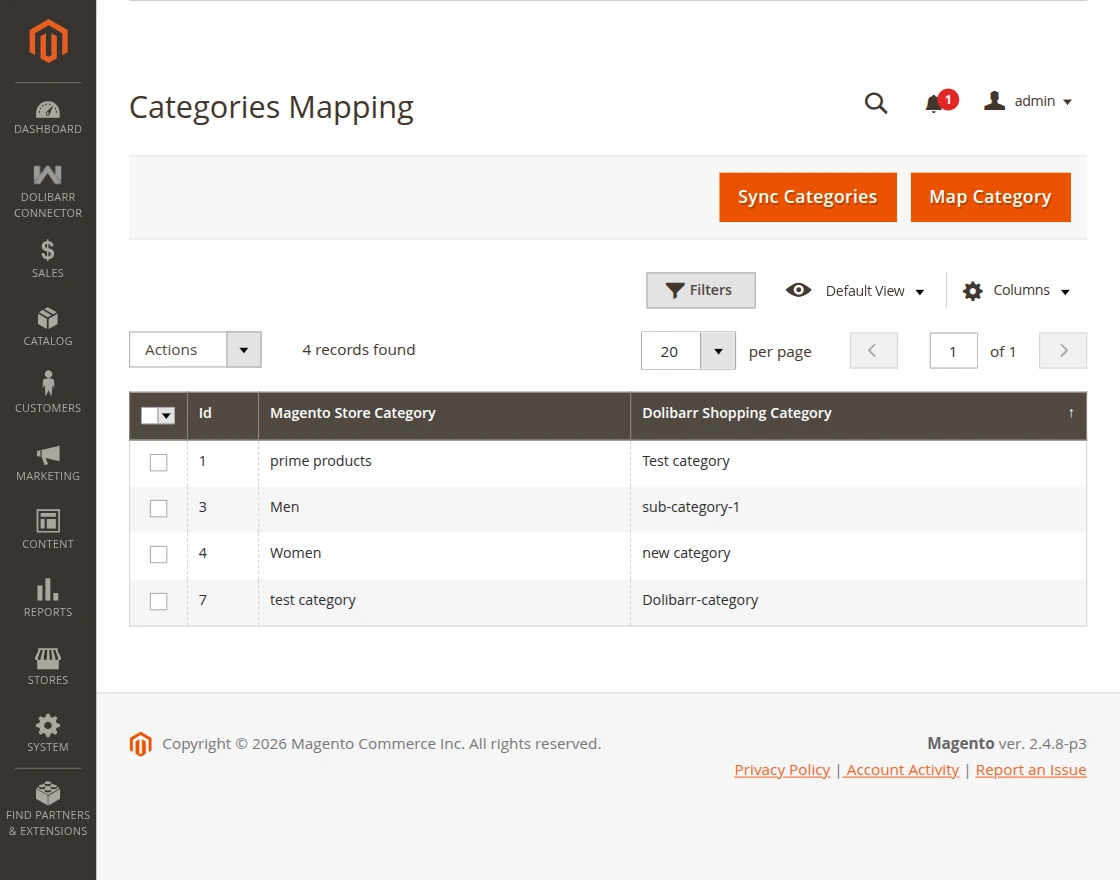Open the per page count dropdown

(688, 350)
